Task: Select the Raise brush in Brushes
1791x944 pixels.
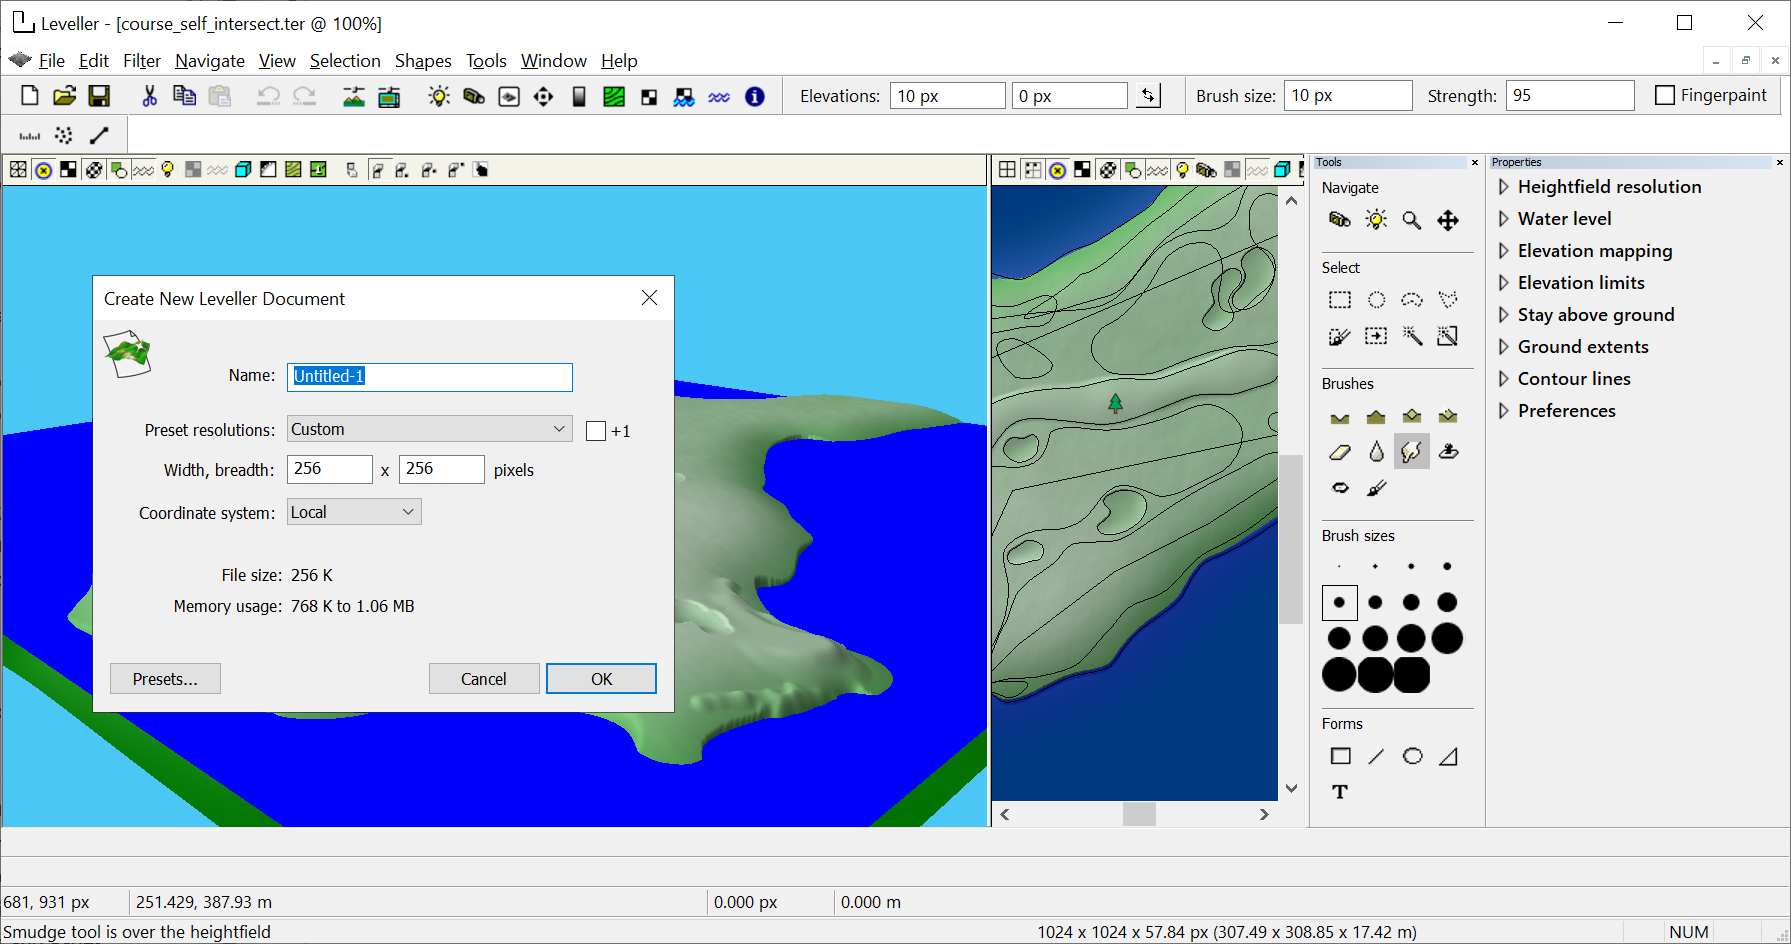Action: pyautogui.click(x=1376, y=417)
